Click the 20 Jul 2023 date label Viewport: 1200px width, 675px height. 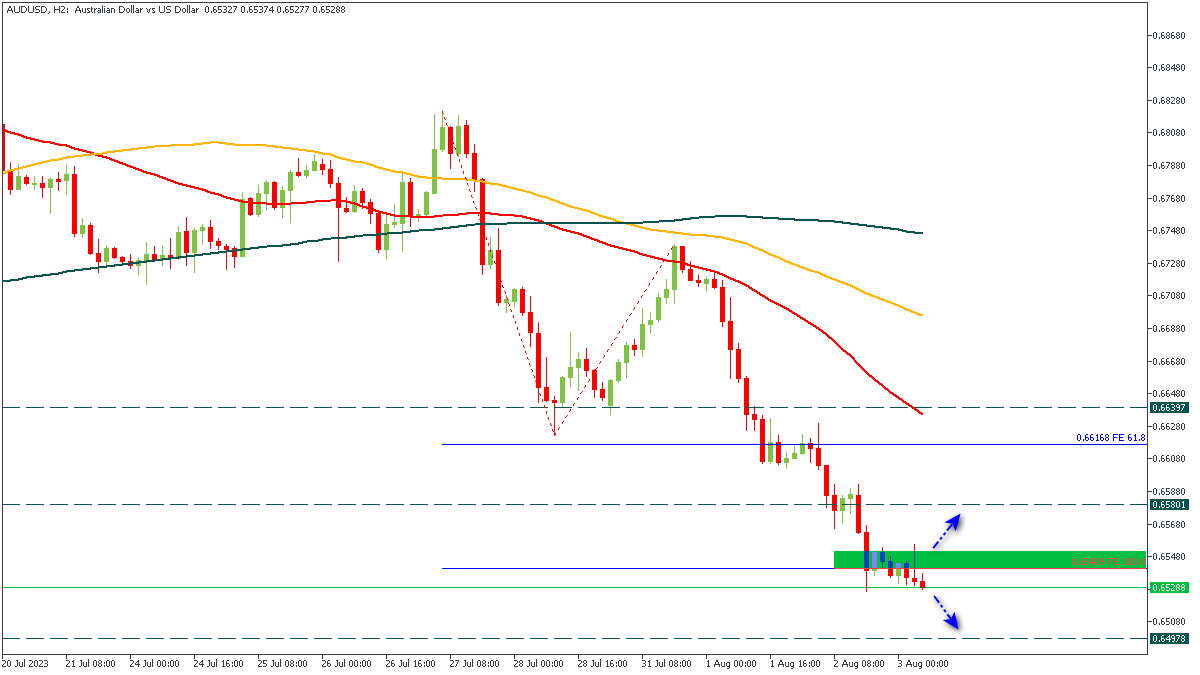click(x=25, y=662)
